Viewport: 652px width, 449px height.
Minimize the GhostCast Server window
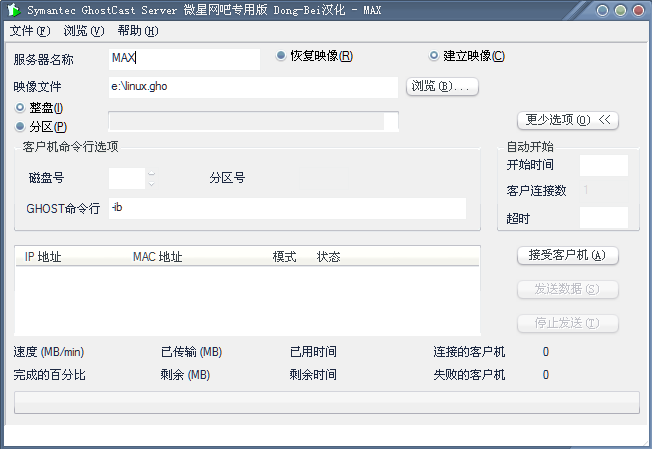point(602,10)
